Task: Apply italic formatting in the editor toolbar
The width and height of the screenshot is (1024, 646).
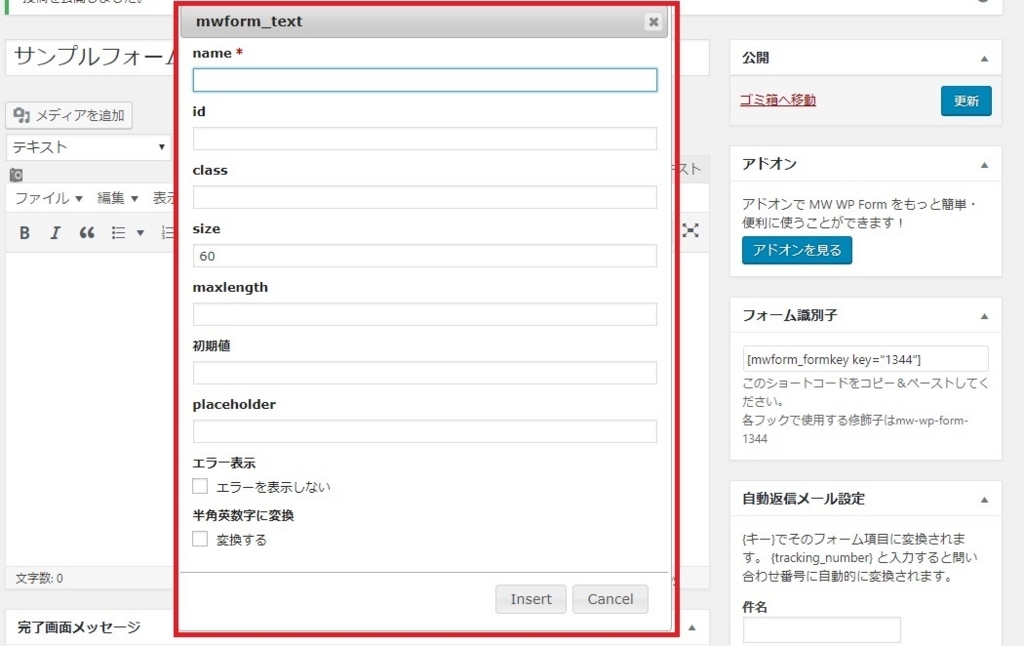Action: click(x=55, y=232)
